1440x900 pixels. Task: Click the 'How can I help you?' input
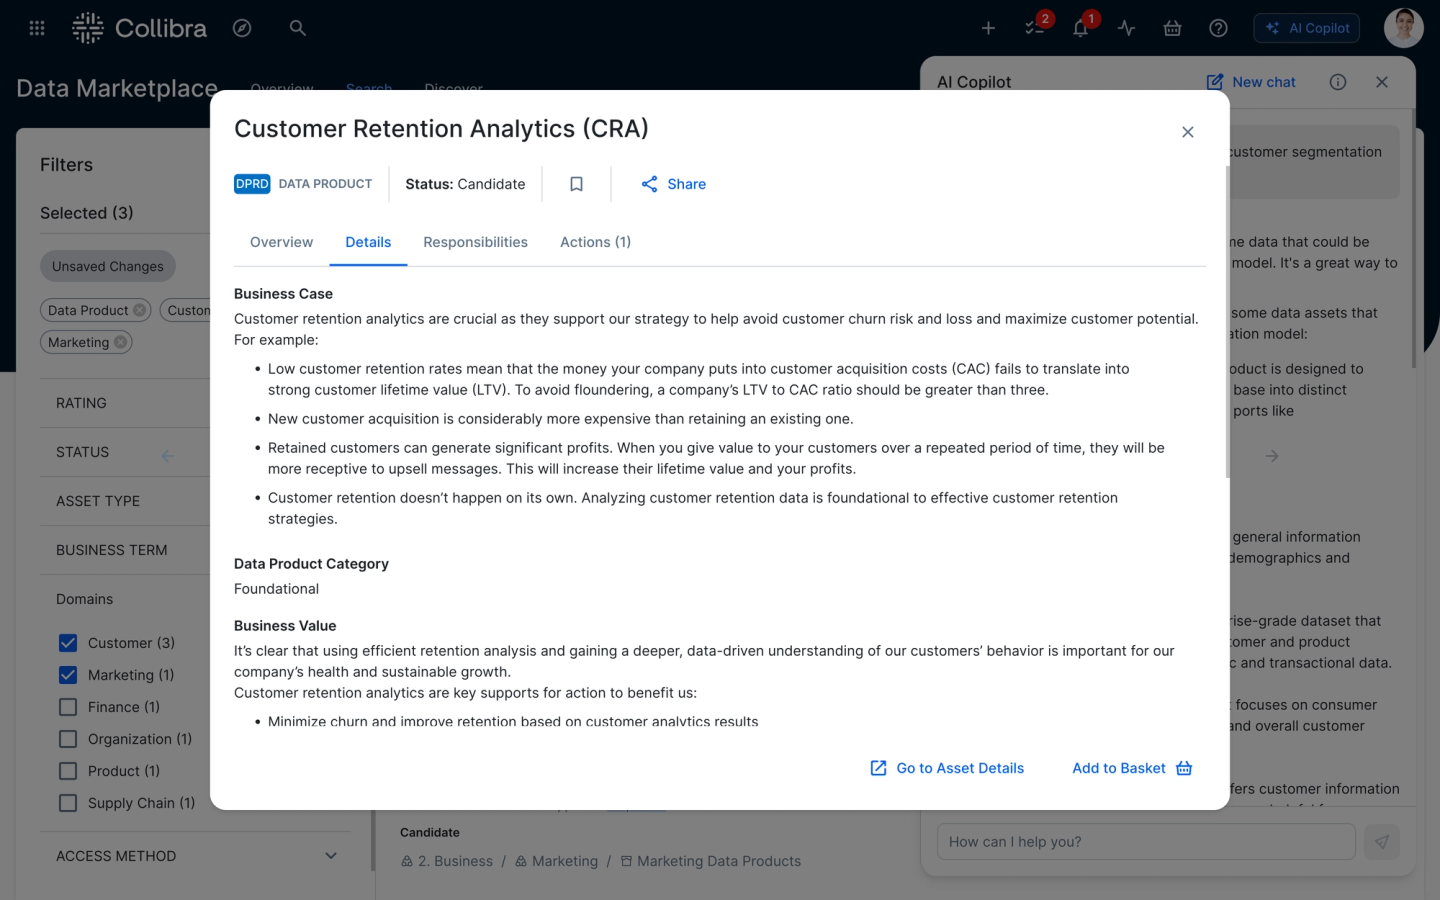pos(1145,842)
